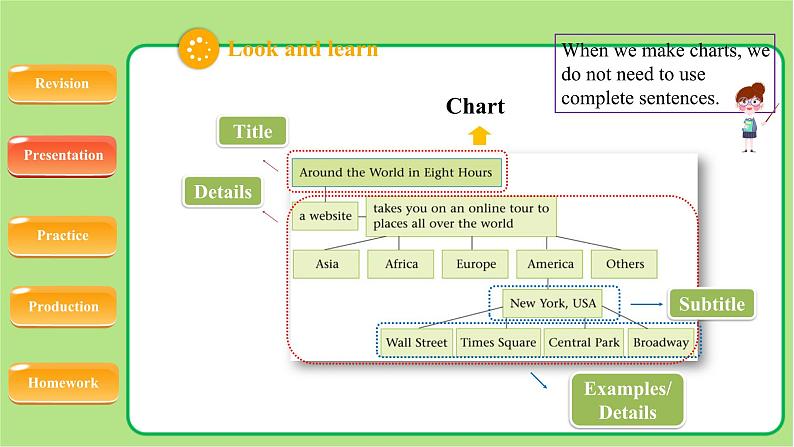Click the Times Square box
This screenshot has height=447, width=794.
[498, 342]
